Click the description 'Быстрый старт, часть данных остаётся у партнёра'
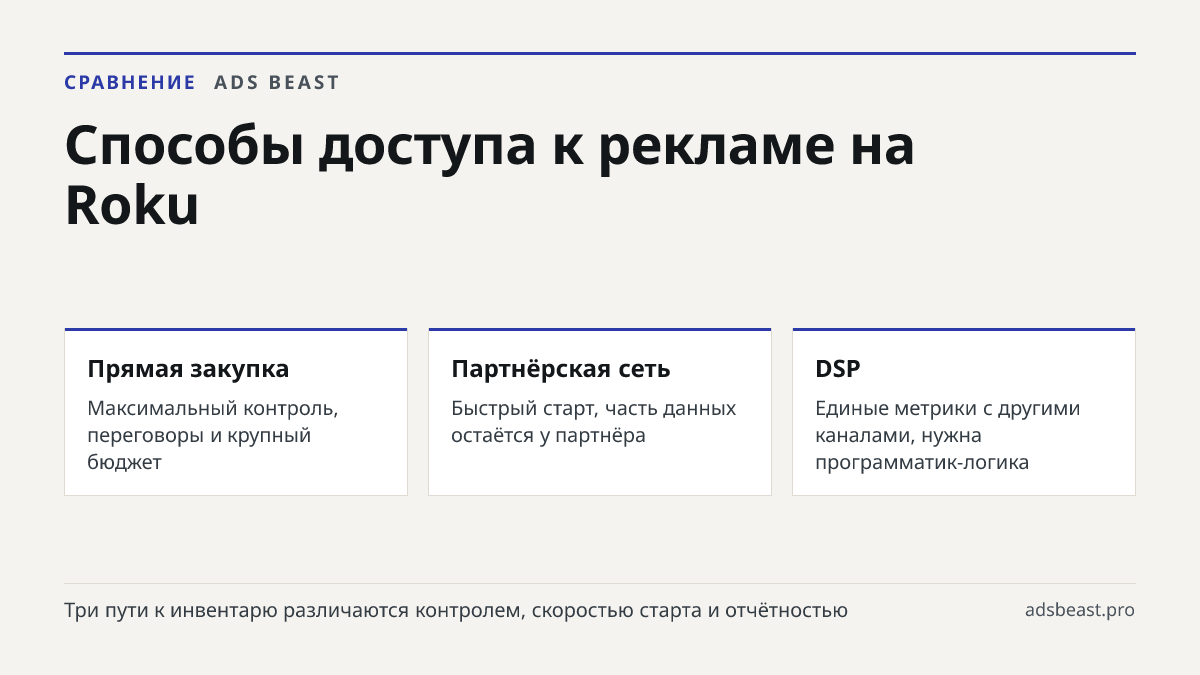Image resolution: width=1200 pixels, height=675 pixels. coord(594,422)
